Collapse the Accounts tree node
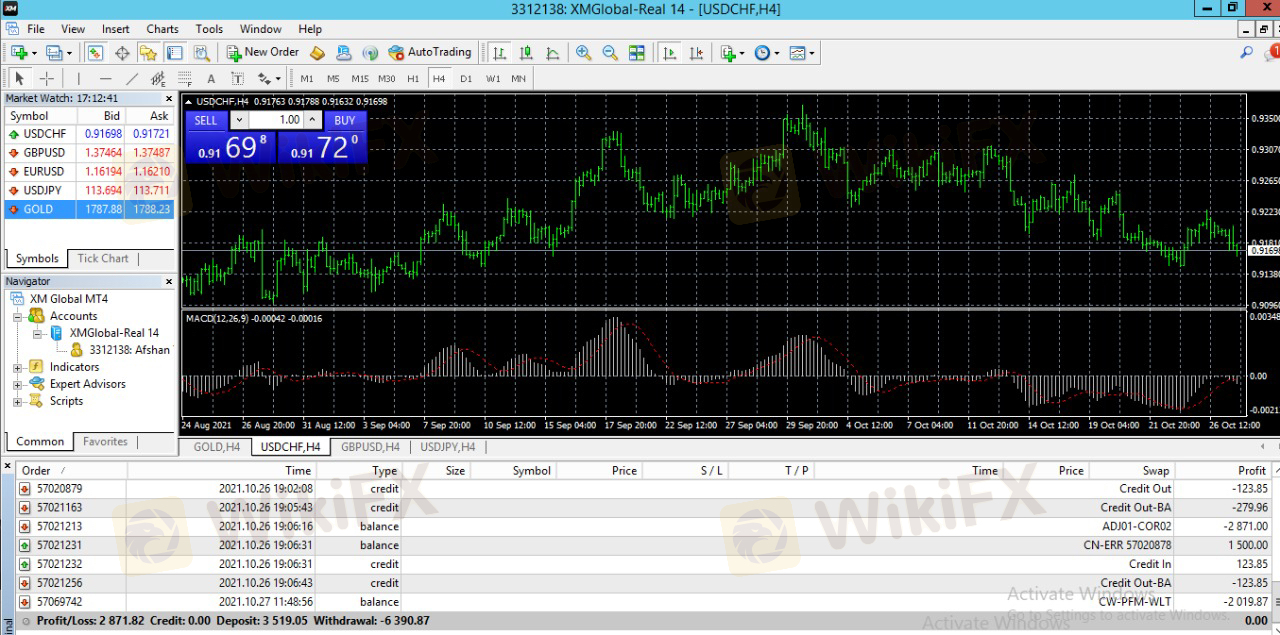The width and height of the screenshot is (1280, 635). point(18,316)
